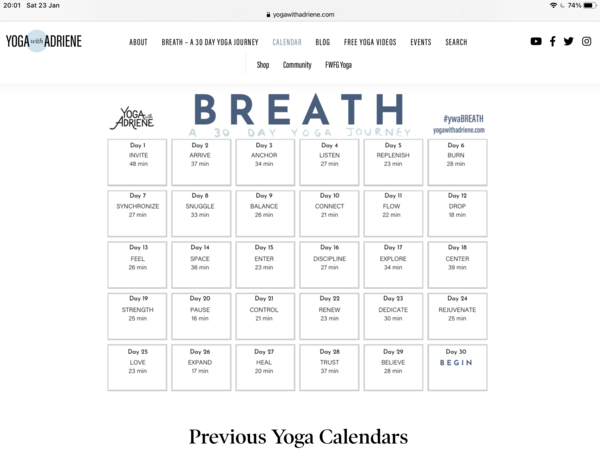
Task: Open the Shop link
Action: [x=263, y=65]
